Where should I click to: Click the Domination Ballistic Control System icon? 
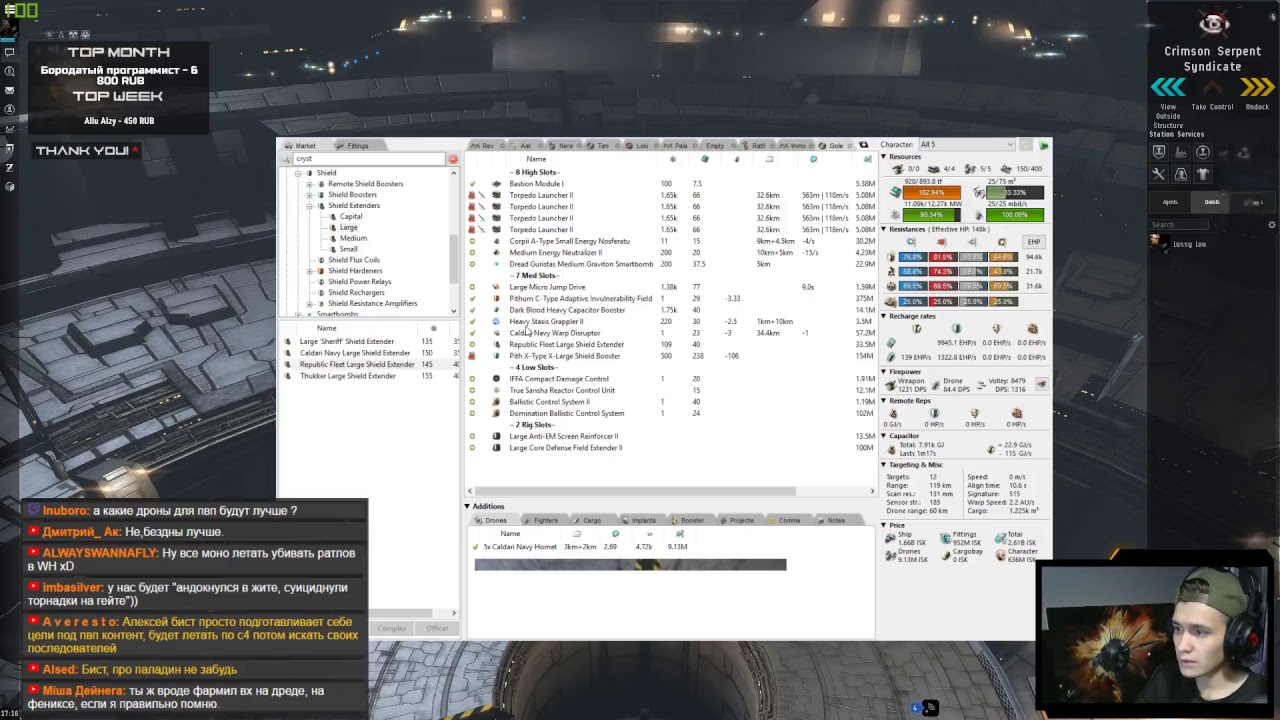[x=497, y=413]
